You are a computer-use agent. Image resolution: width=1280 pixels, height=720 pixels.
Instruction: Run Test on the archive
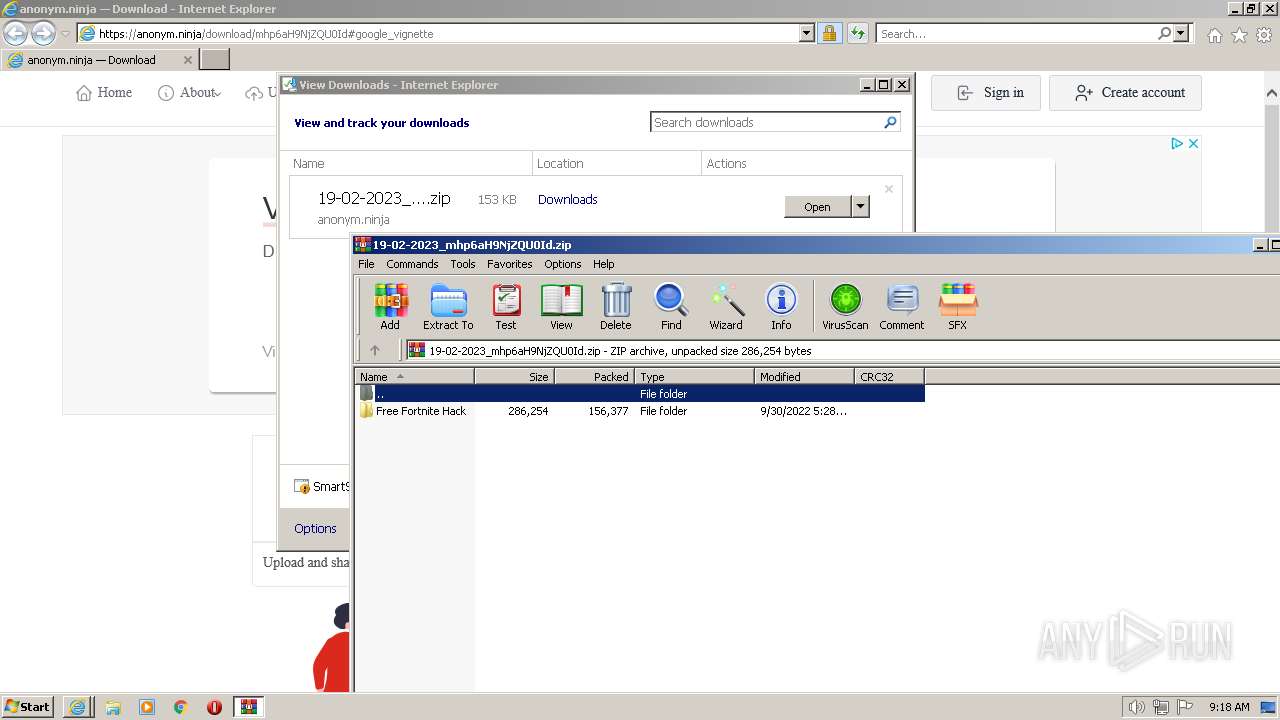pyautogui.click(x=506, y=306)
